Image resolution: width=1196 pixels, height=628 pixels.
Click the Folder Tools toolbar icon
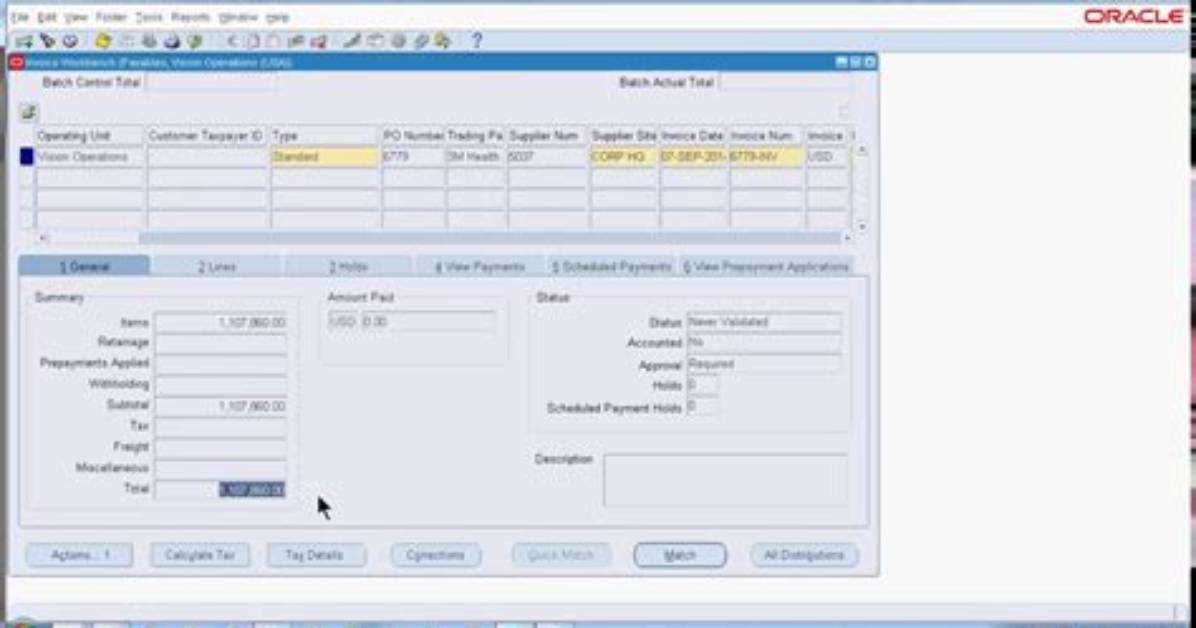click(443, 41)
